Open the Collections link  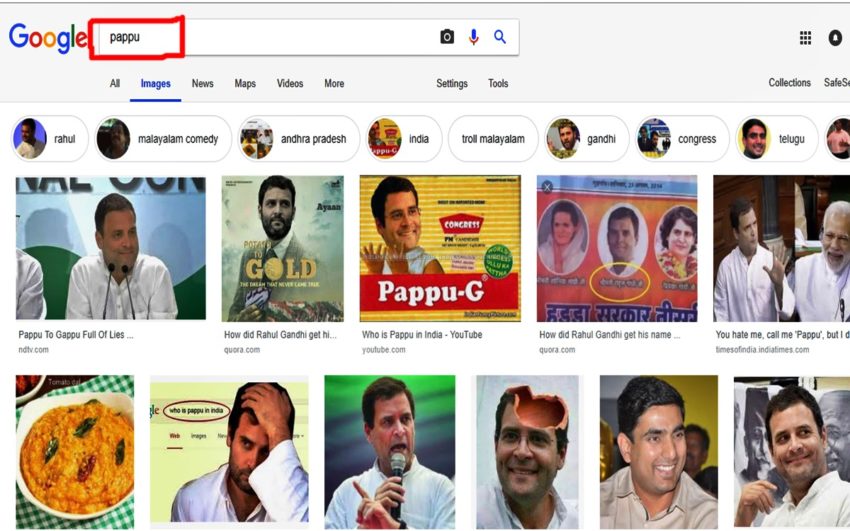click(x=789, y=83)
